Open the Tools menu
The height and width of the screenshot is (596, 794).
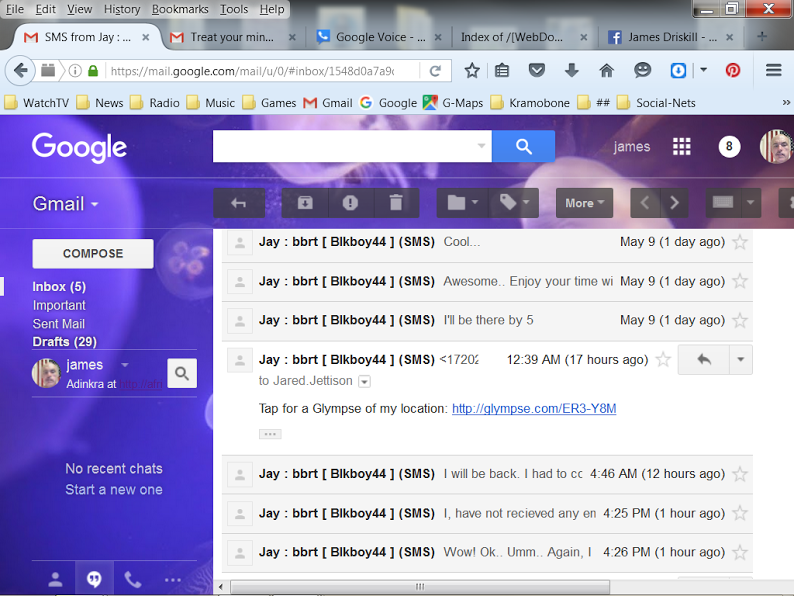[x=234, y=9]
